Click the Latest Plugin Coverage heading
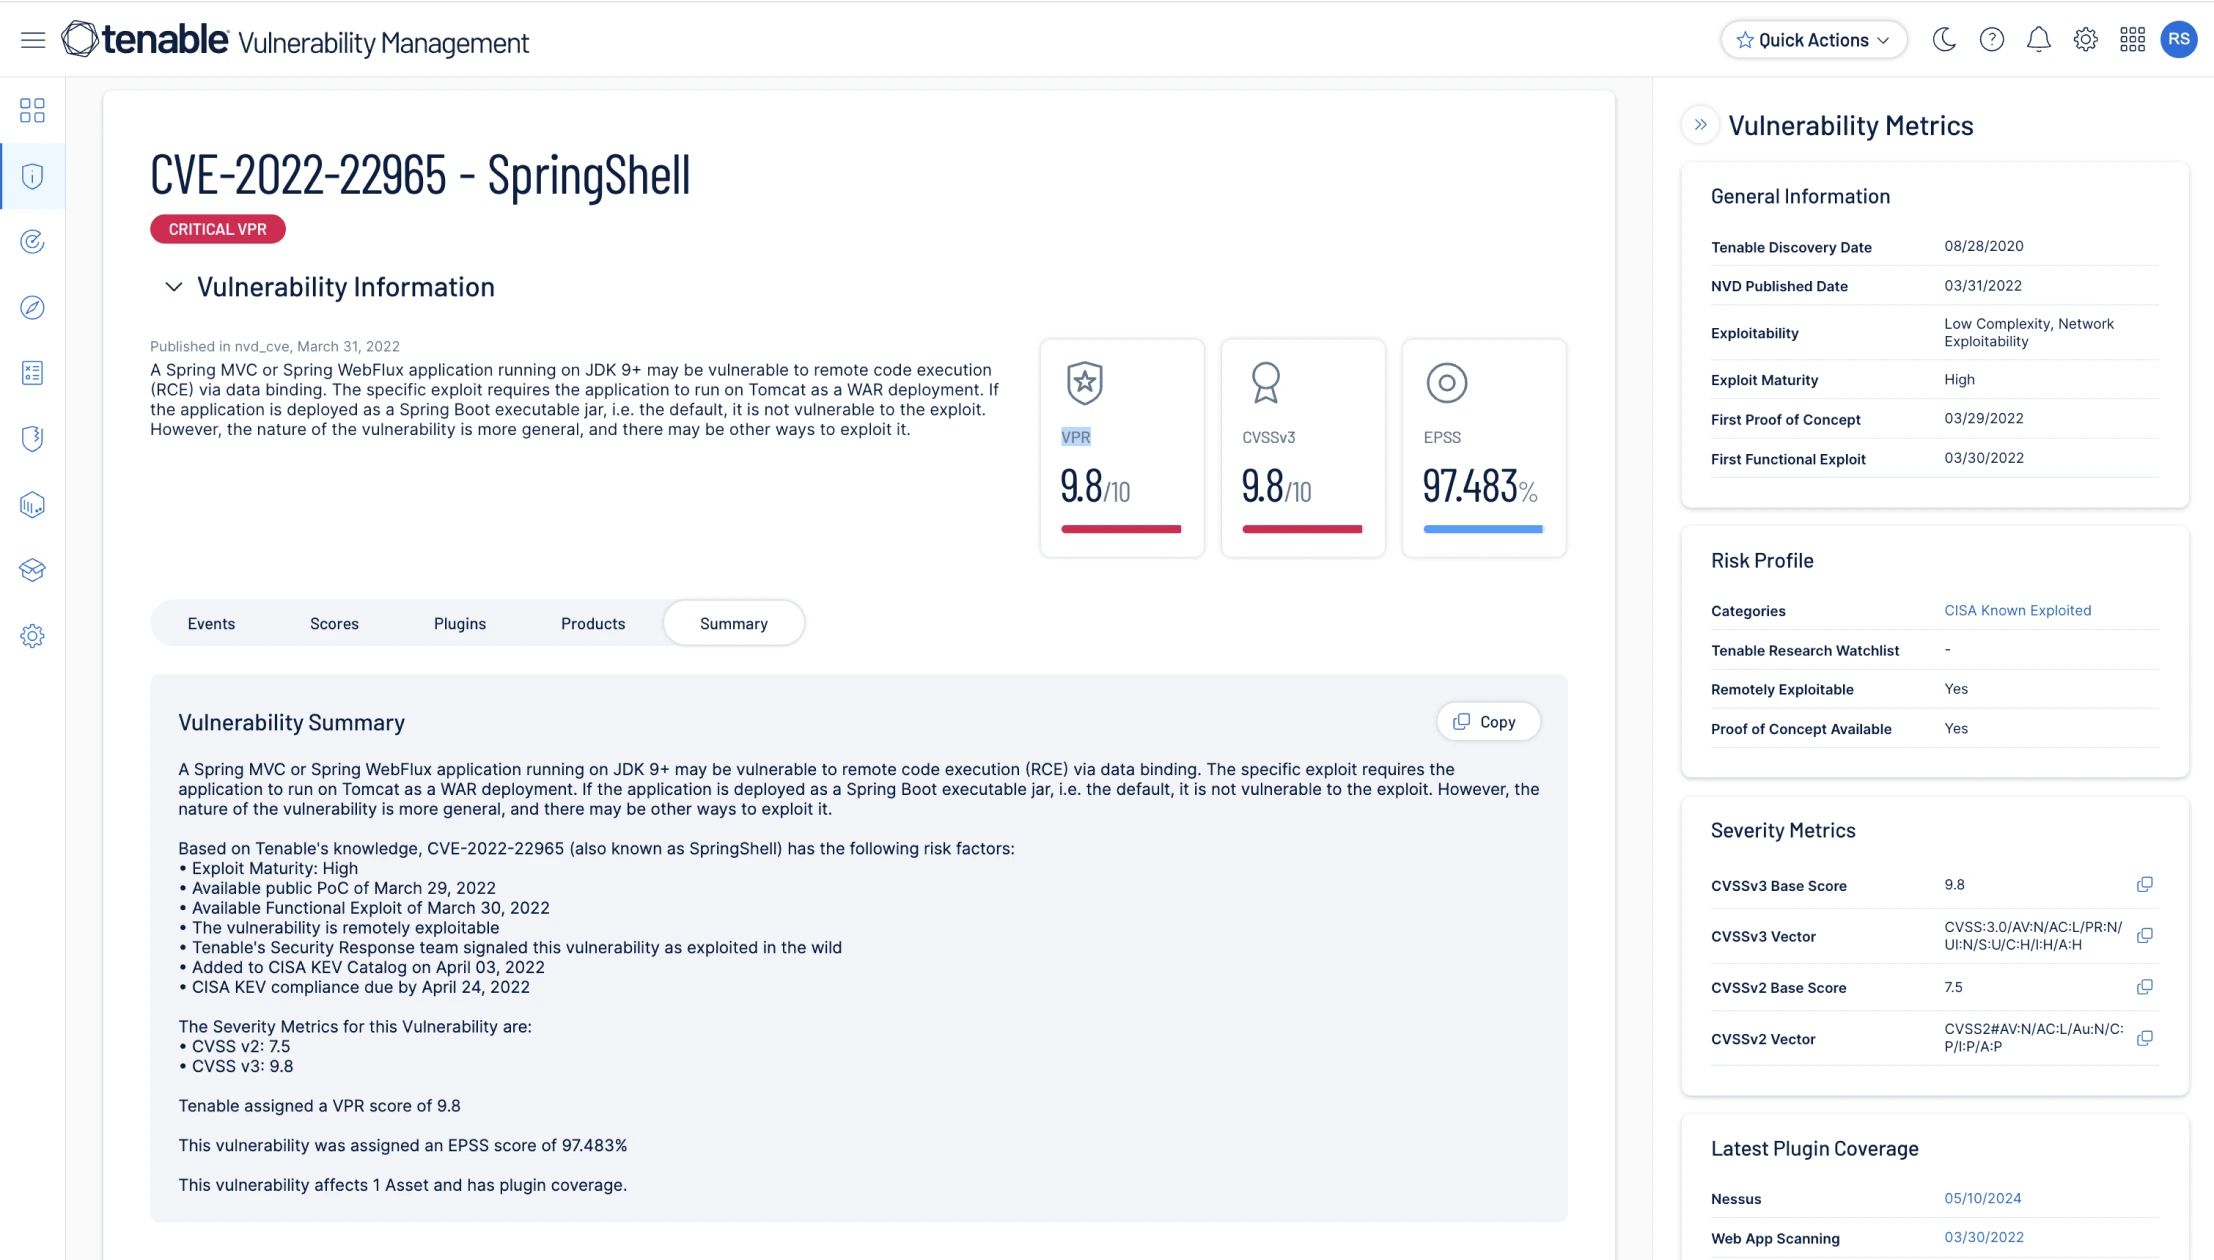This screenshot has width=2214, height=1260. click(1814, 1148)
